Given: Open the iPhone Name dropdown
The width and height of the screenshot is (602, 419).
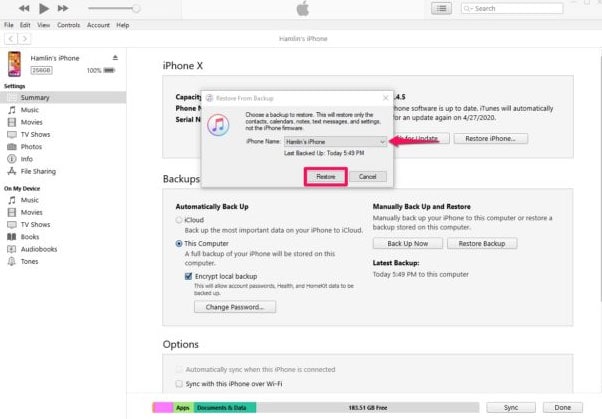Looking at the screenshot, I should coord(335,142).
